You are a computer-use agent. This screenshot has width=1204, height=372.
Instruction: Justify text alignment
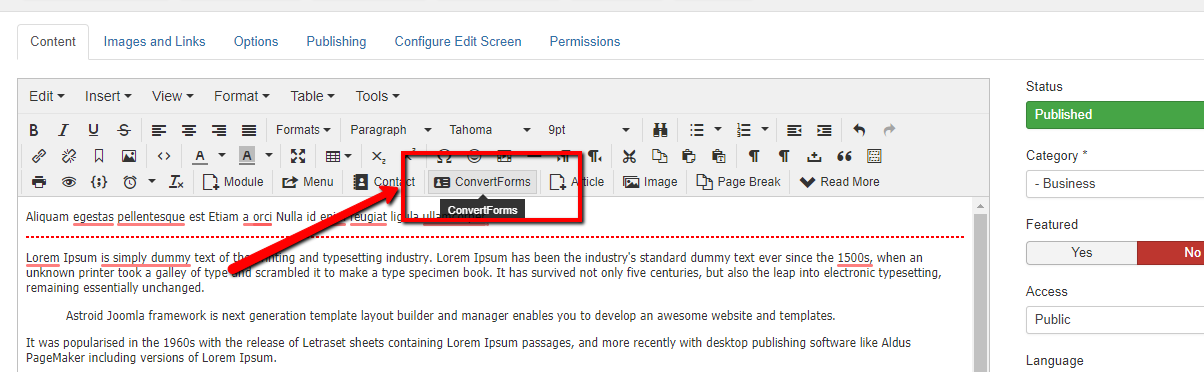[x=249, y=130]
